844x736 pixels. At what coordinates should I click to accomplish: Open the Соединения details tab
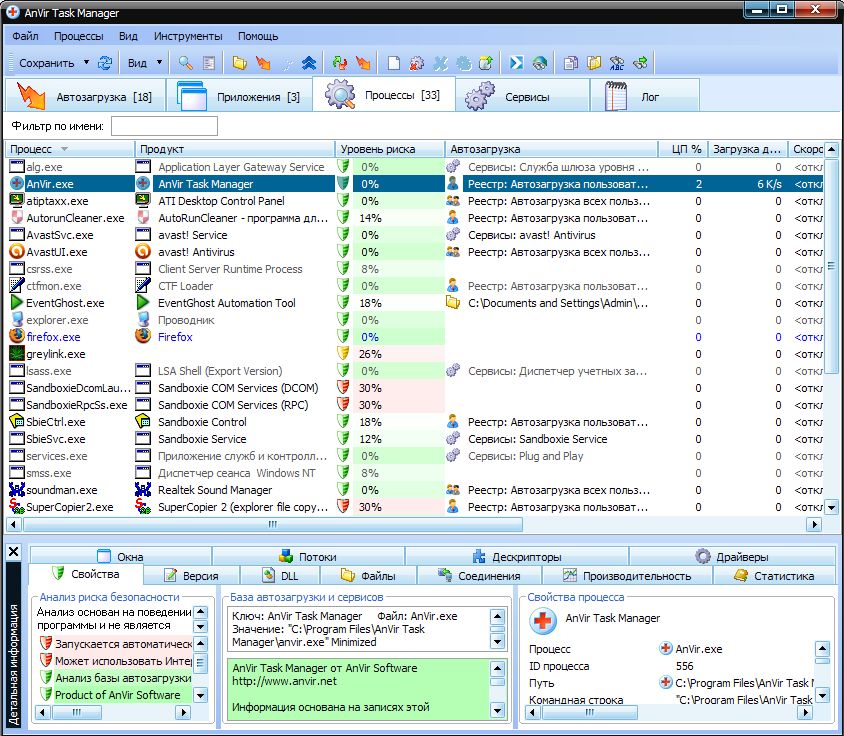tap(479, 576)
